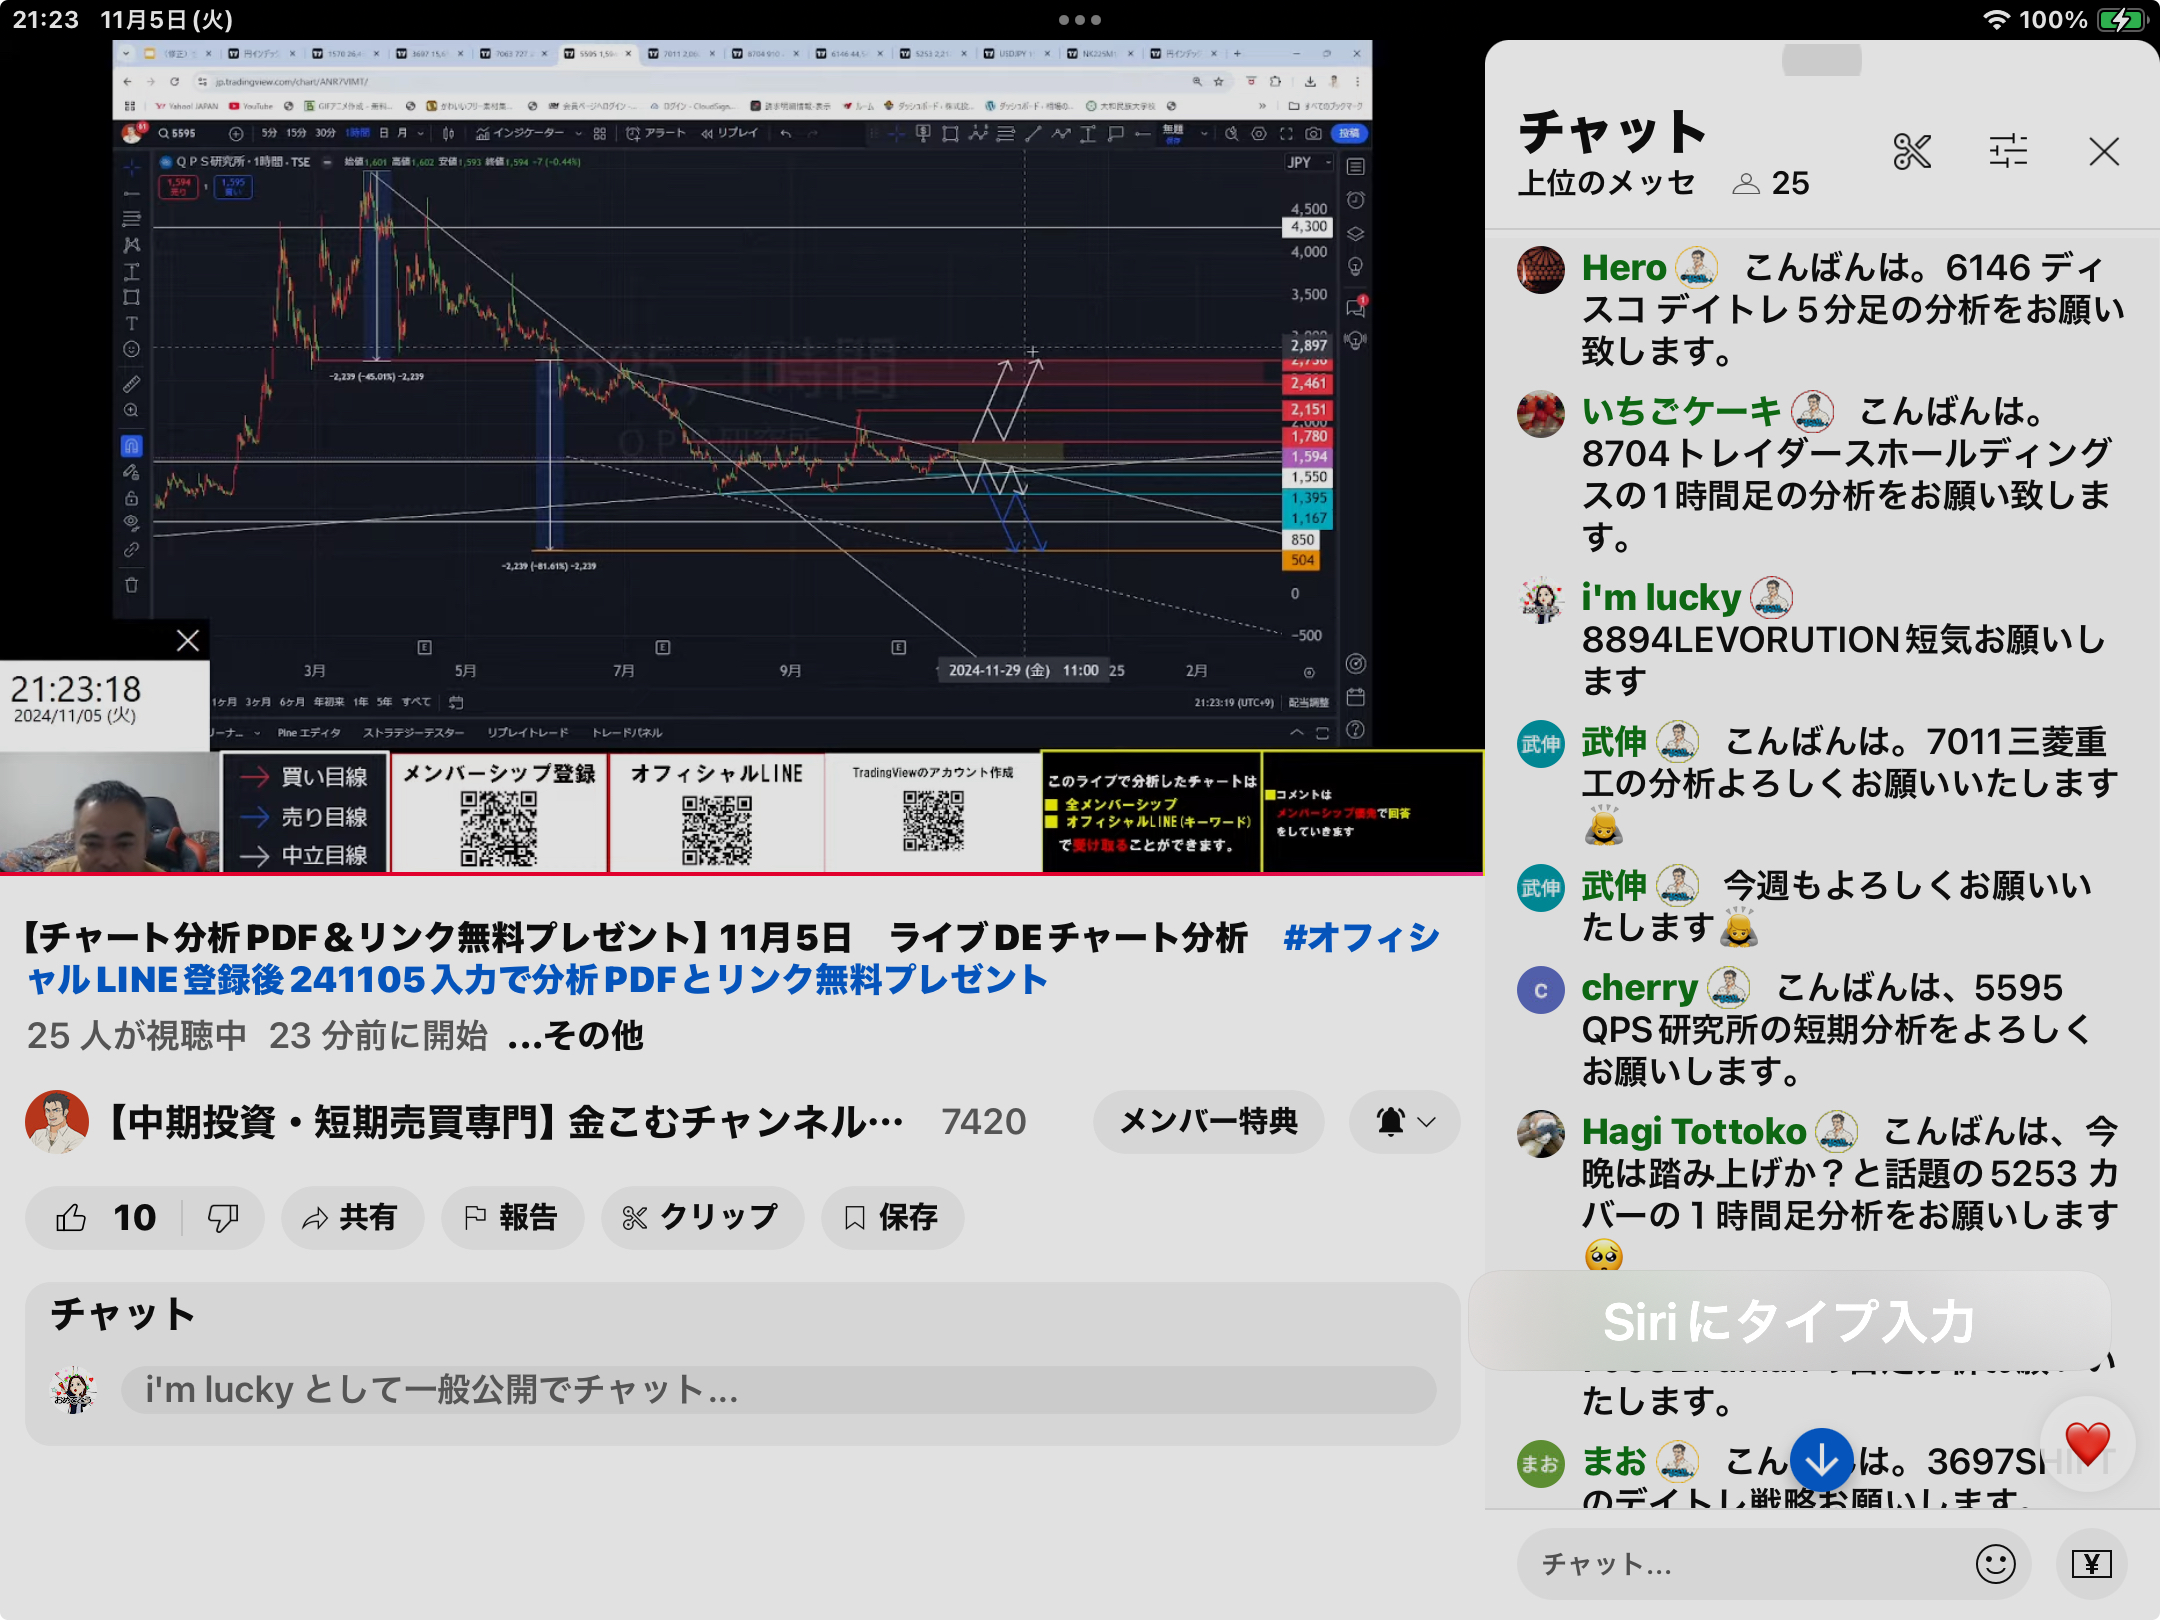Tap membership registration QR code
The image size is (2160, 1620).
[x=498, y=829]
